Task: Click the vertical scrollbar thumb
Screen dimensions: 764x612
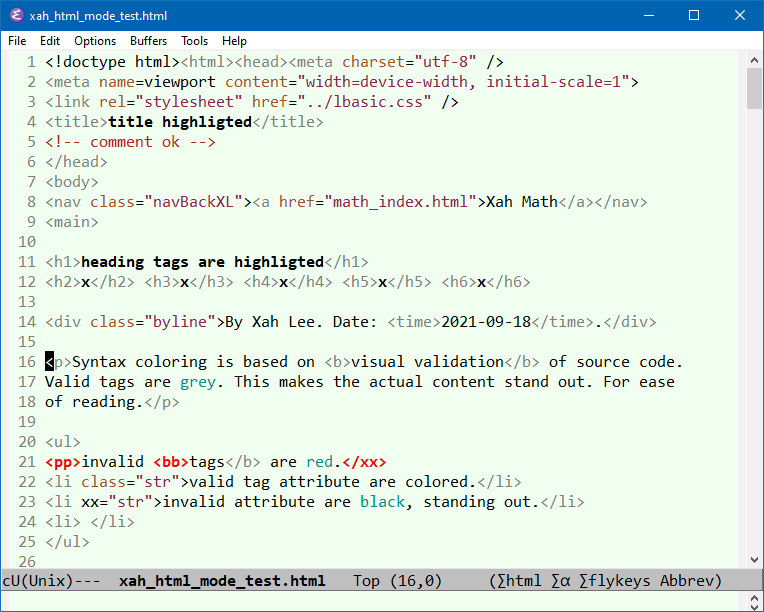Action: (x=754, y=89)
